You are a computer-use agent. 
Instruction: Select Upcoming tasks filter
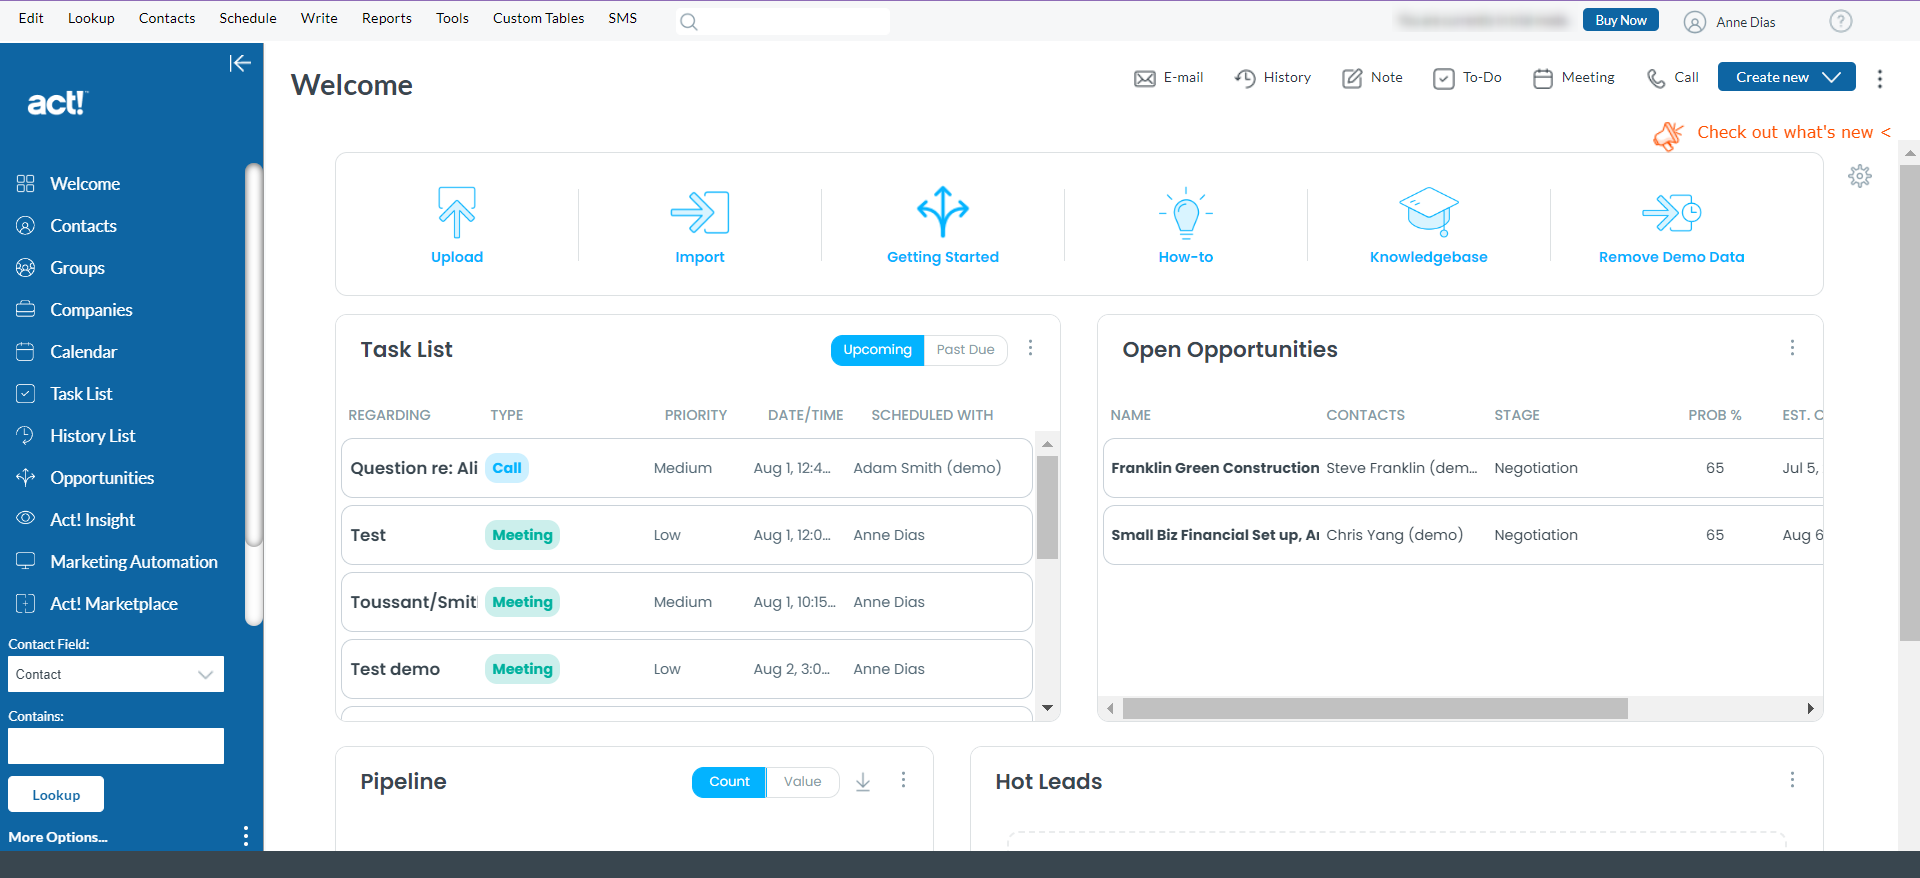(877, 350)
